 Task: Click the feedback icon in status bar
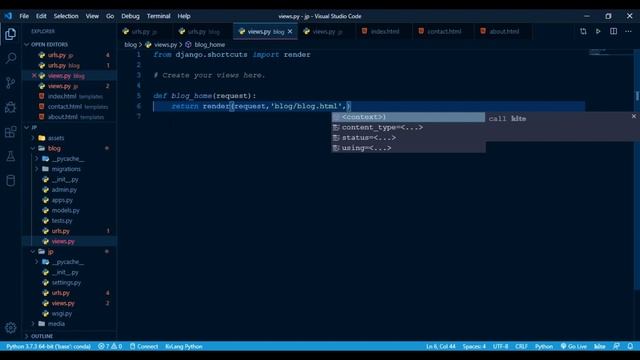click(616, 347)
